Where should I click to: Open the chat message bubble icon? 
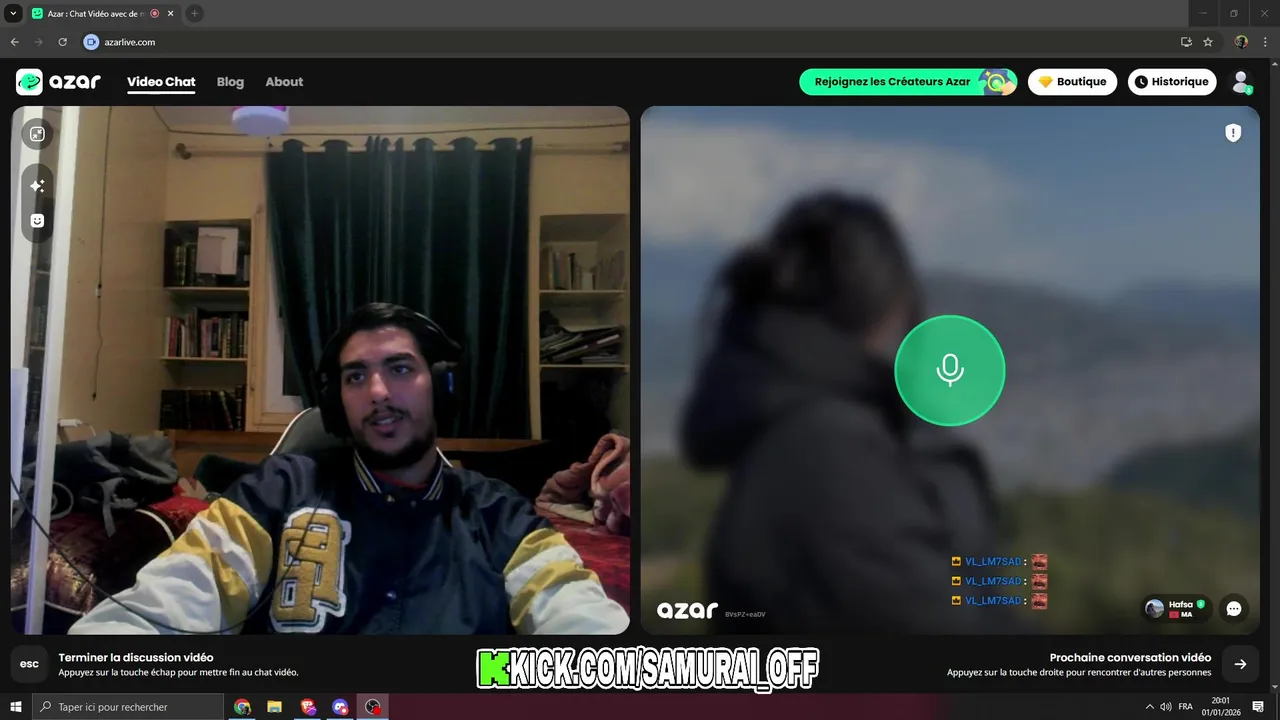[1234, 608]
